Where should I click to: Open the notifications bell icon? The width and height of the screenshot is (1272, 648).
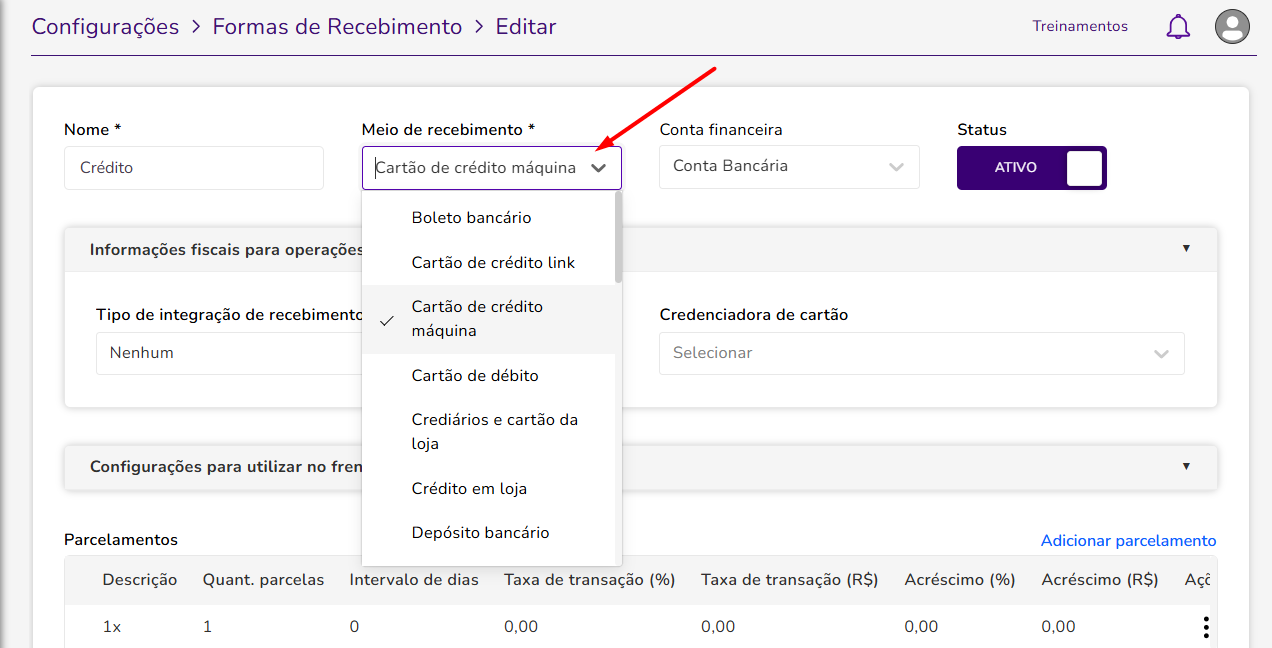click(x=1179, y=27)
